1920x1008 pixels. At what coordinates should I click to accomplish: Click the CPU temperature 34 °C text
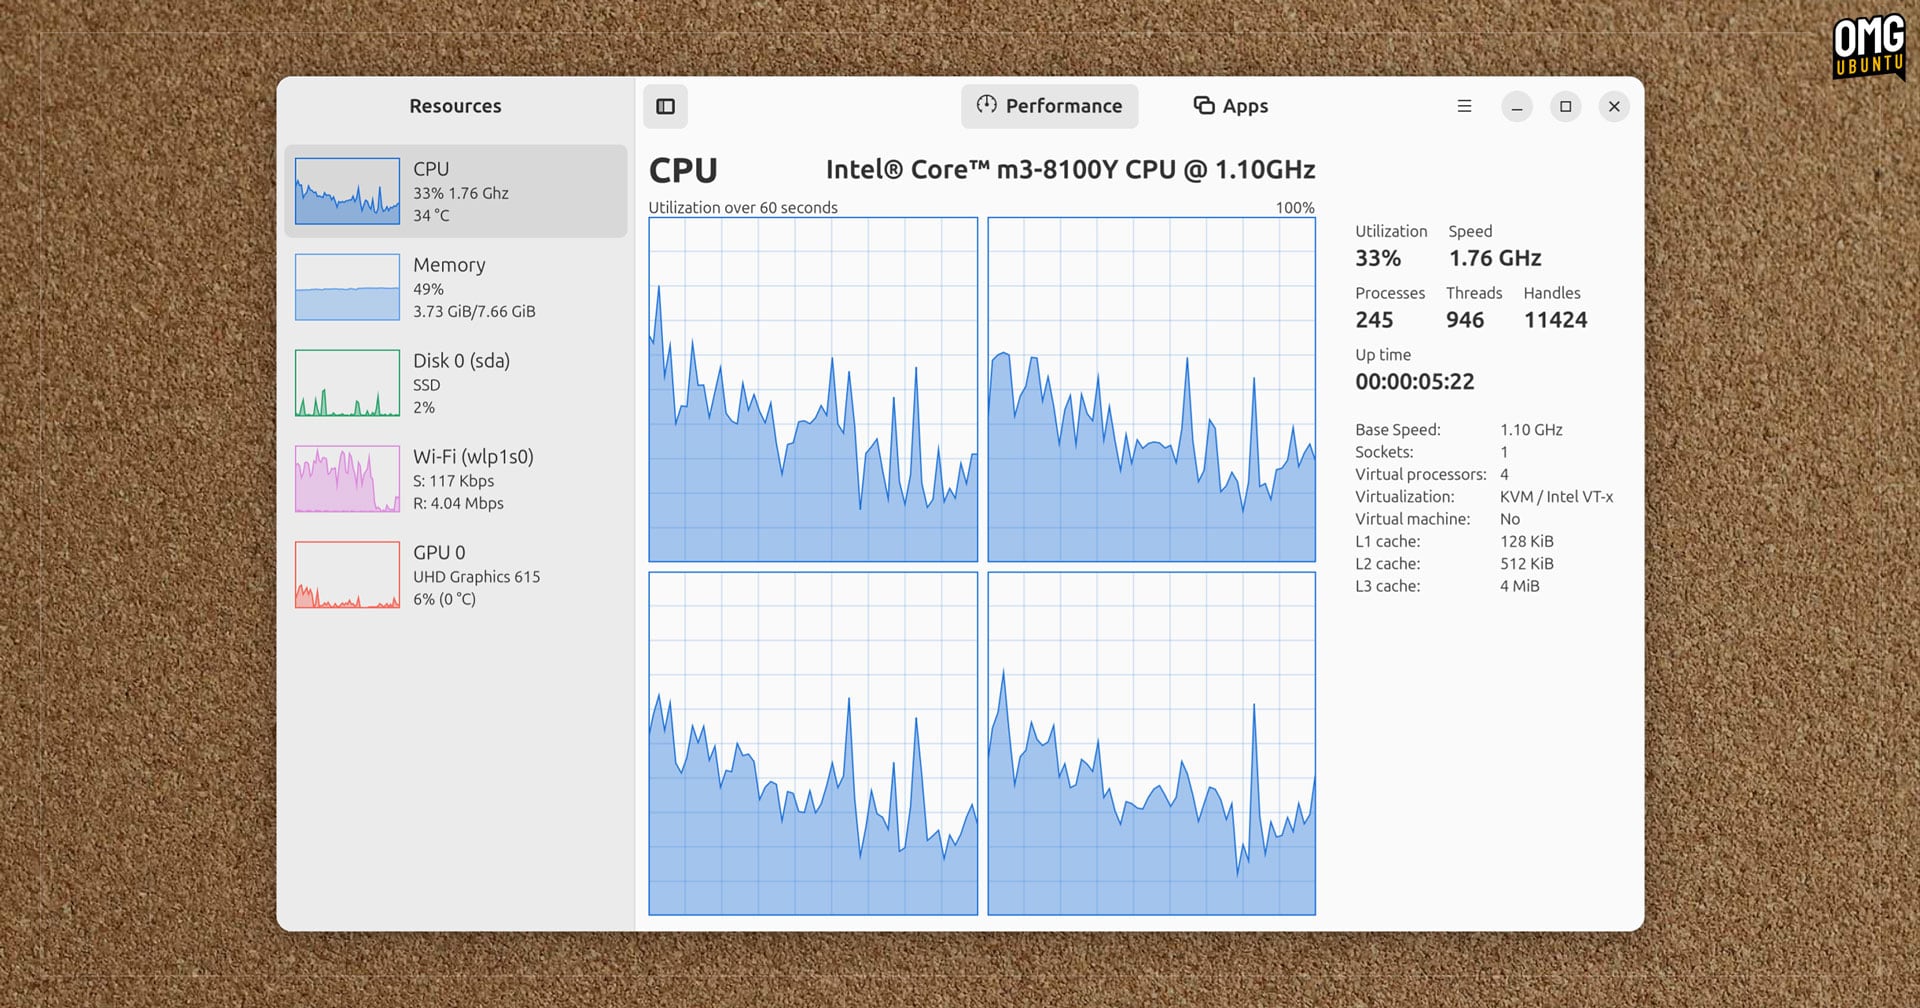click(x=431, y=216)
